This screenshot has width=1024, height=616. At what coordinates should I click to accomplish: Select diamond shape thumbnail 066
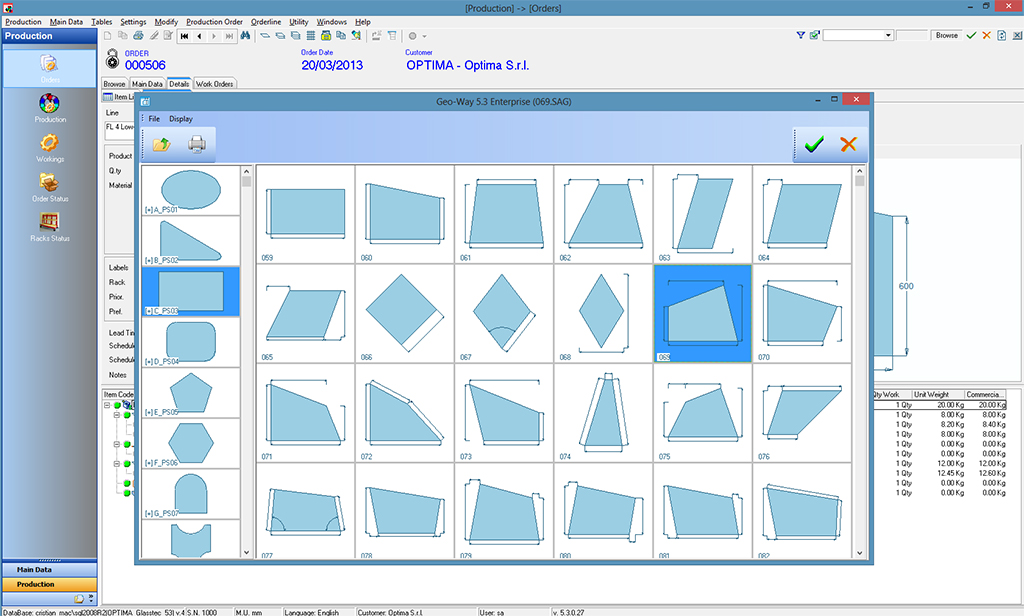(405, 314)
